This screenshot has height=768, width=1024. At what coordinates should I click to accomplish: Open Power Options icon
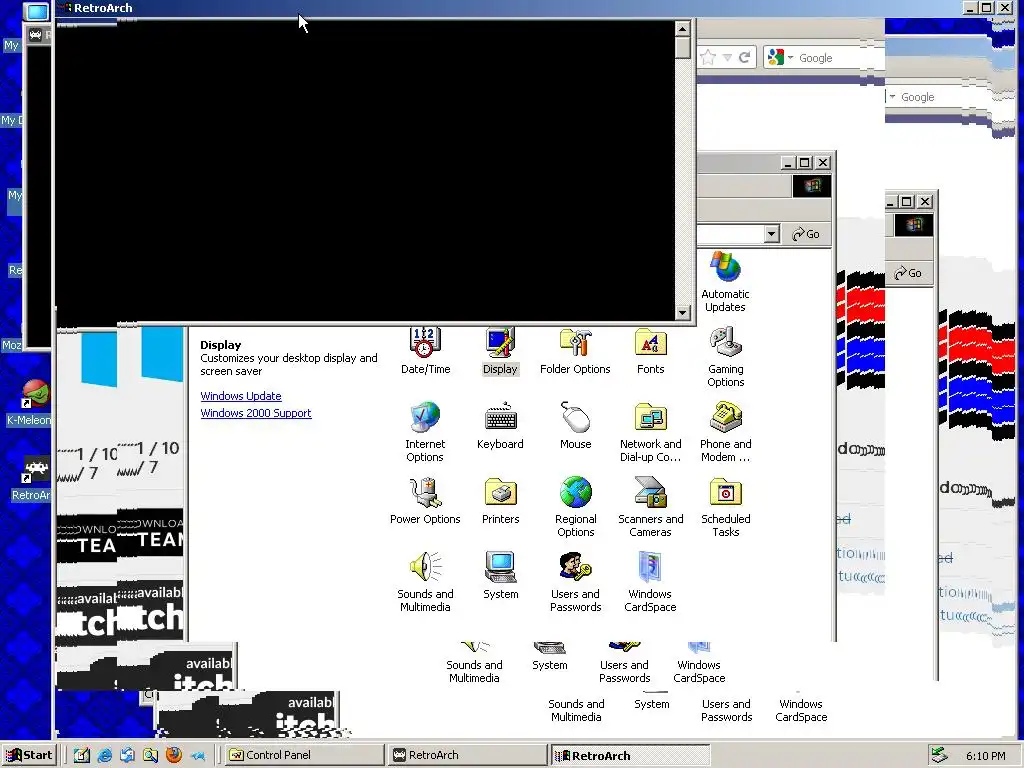tap(424, 500)
